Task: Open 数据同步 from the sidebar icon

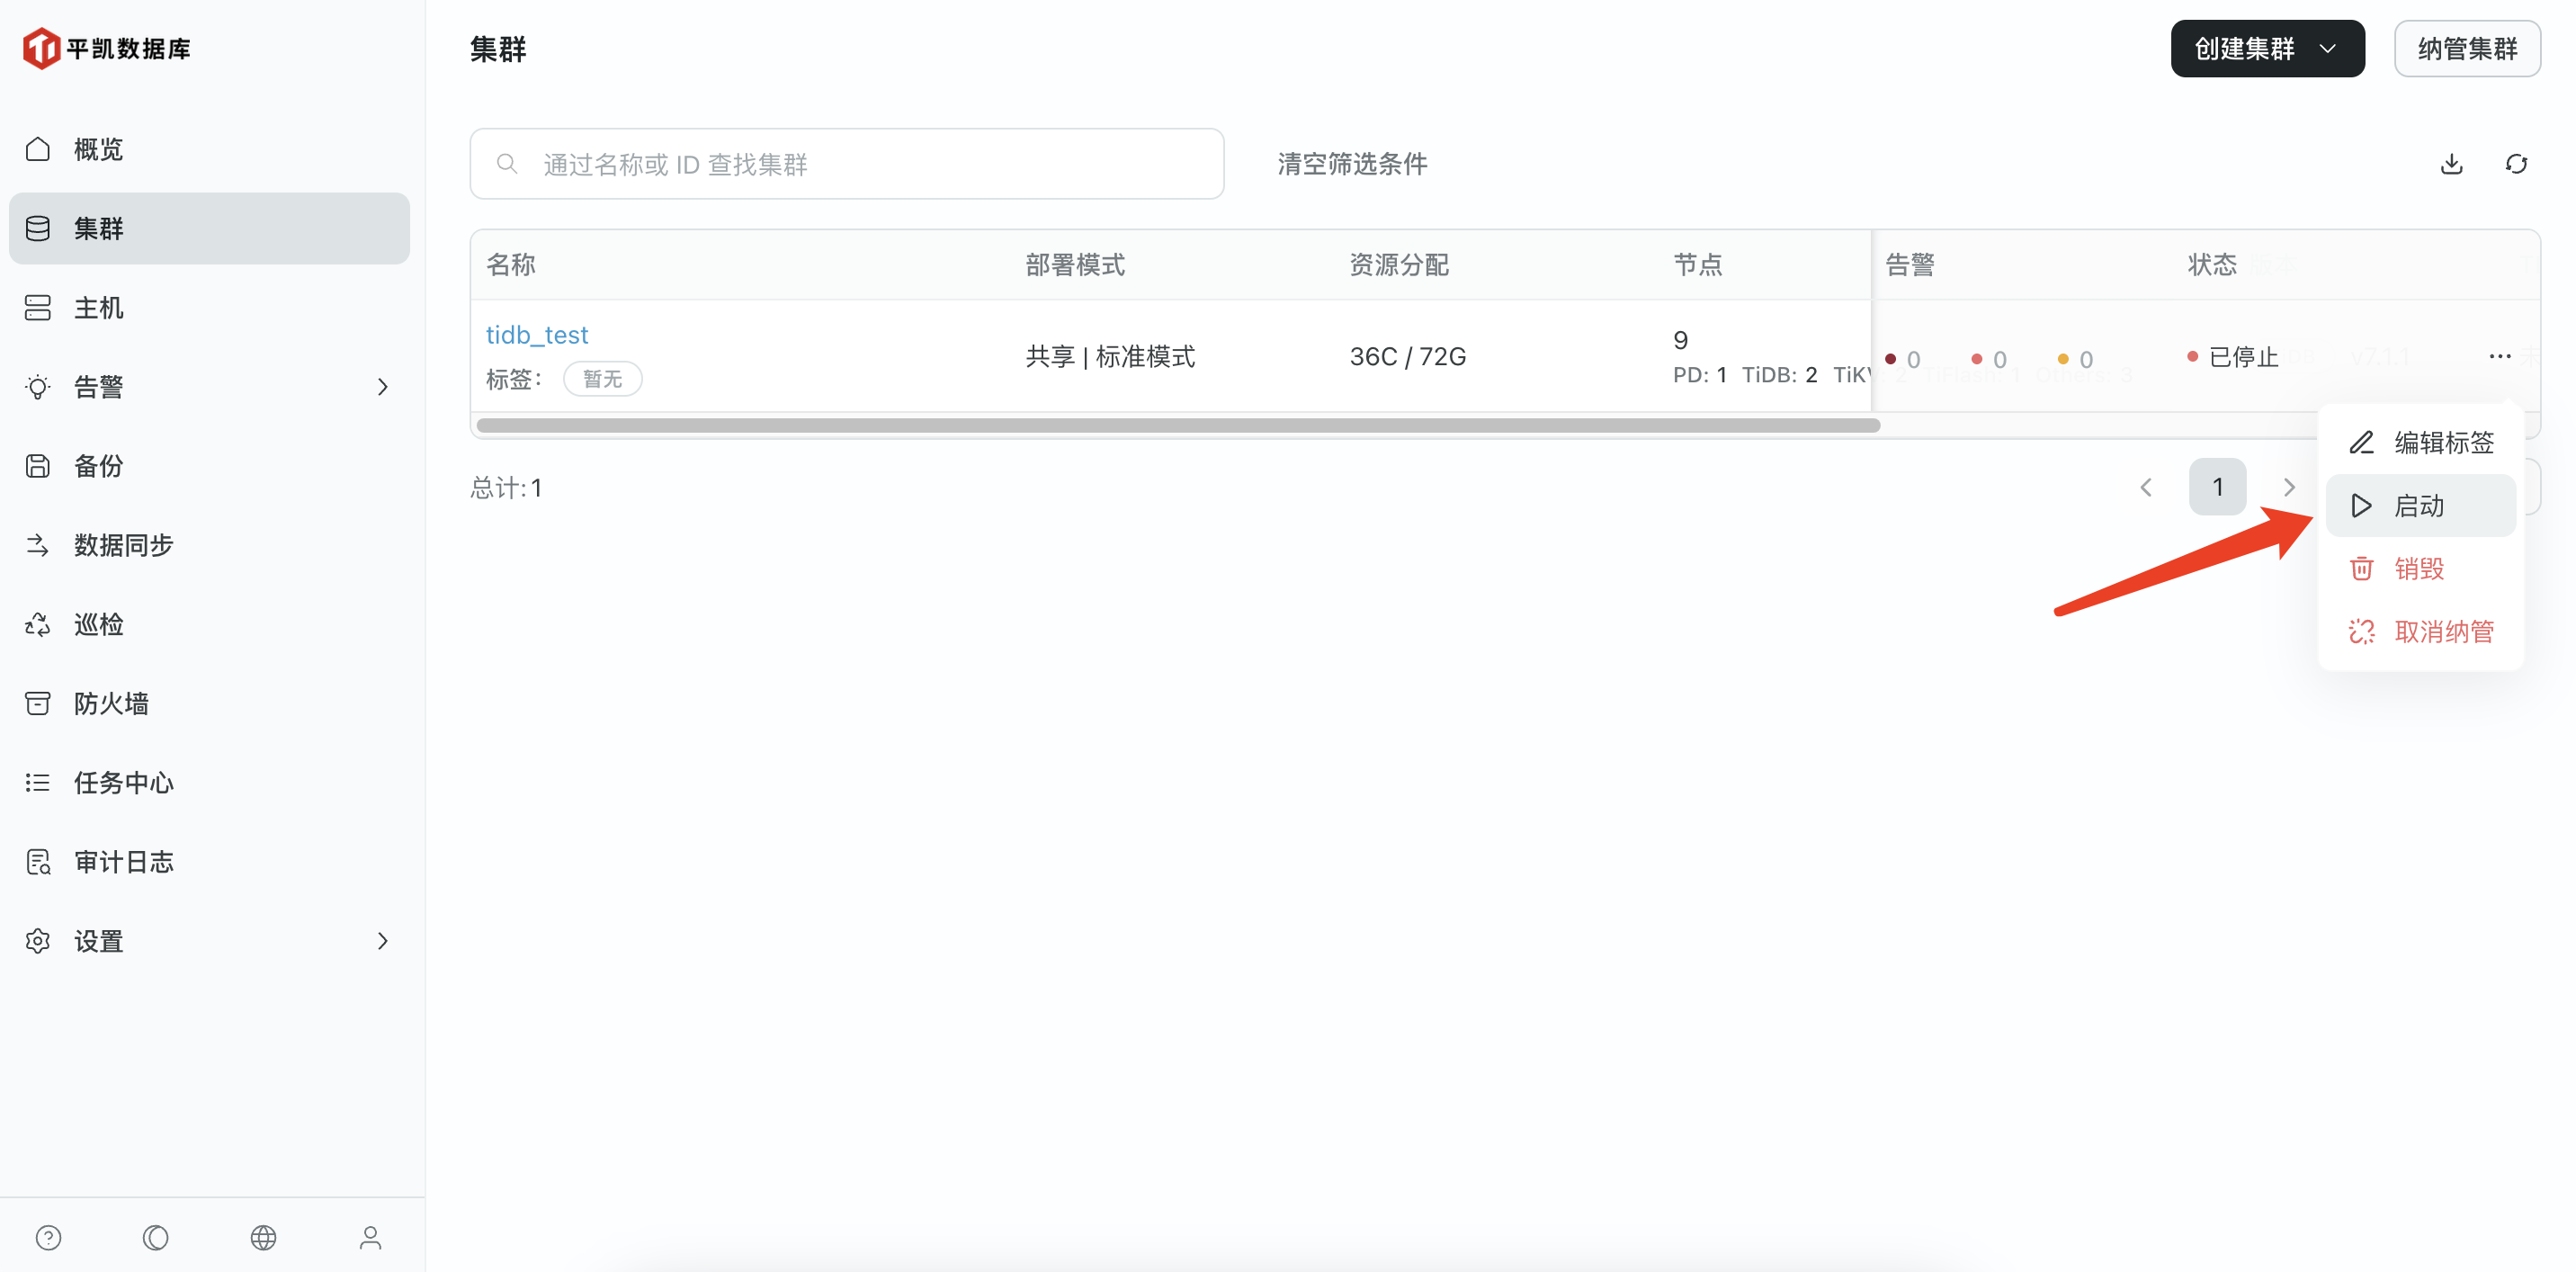Action: pos(37,544)
